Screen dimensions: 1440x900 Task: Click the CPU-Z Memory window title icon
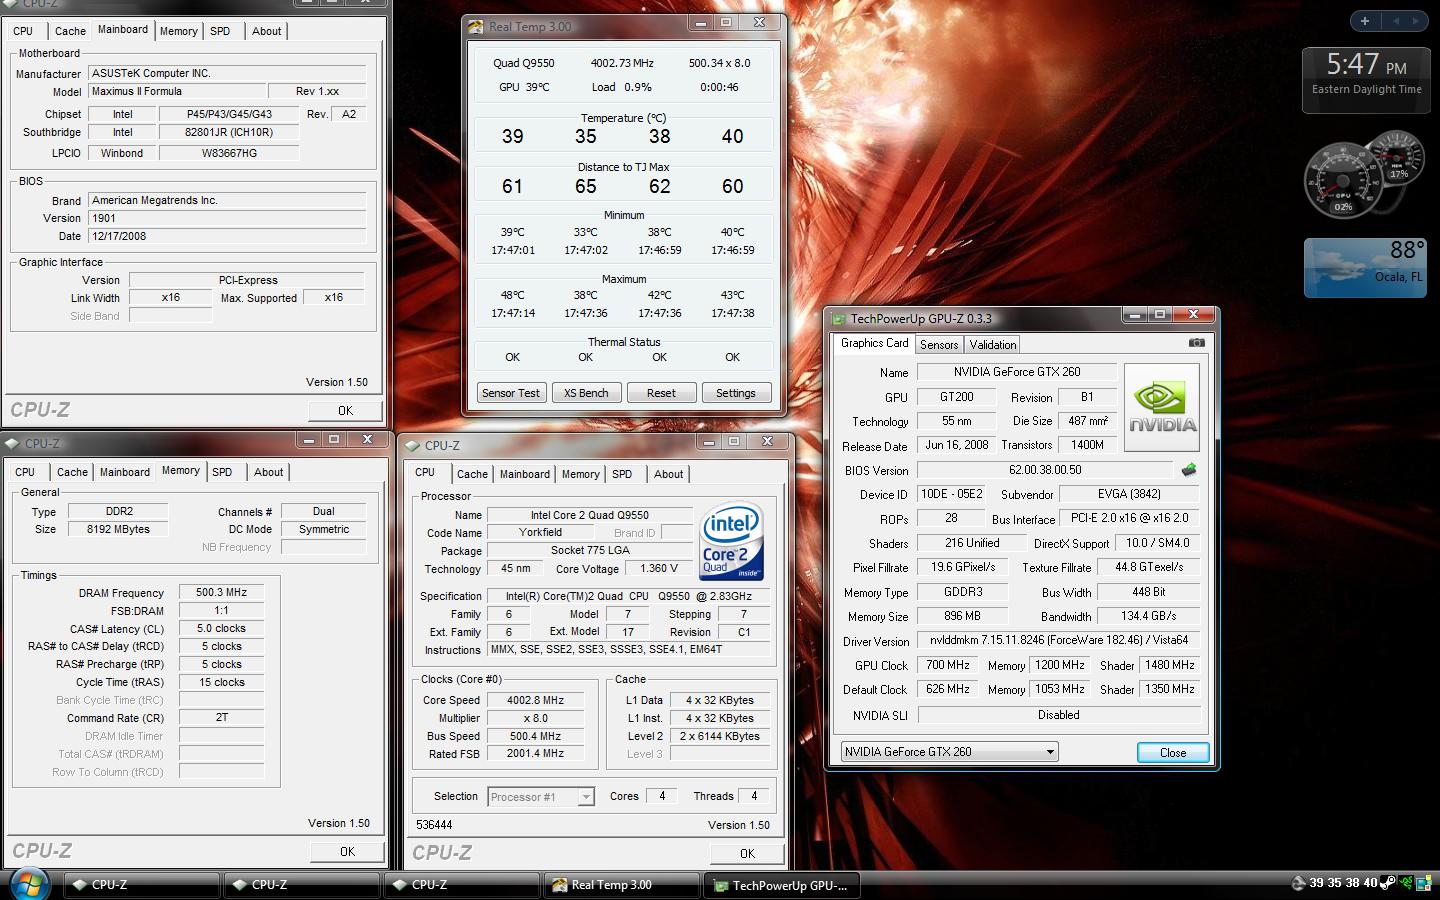[x=13, y=443]
